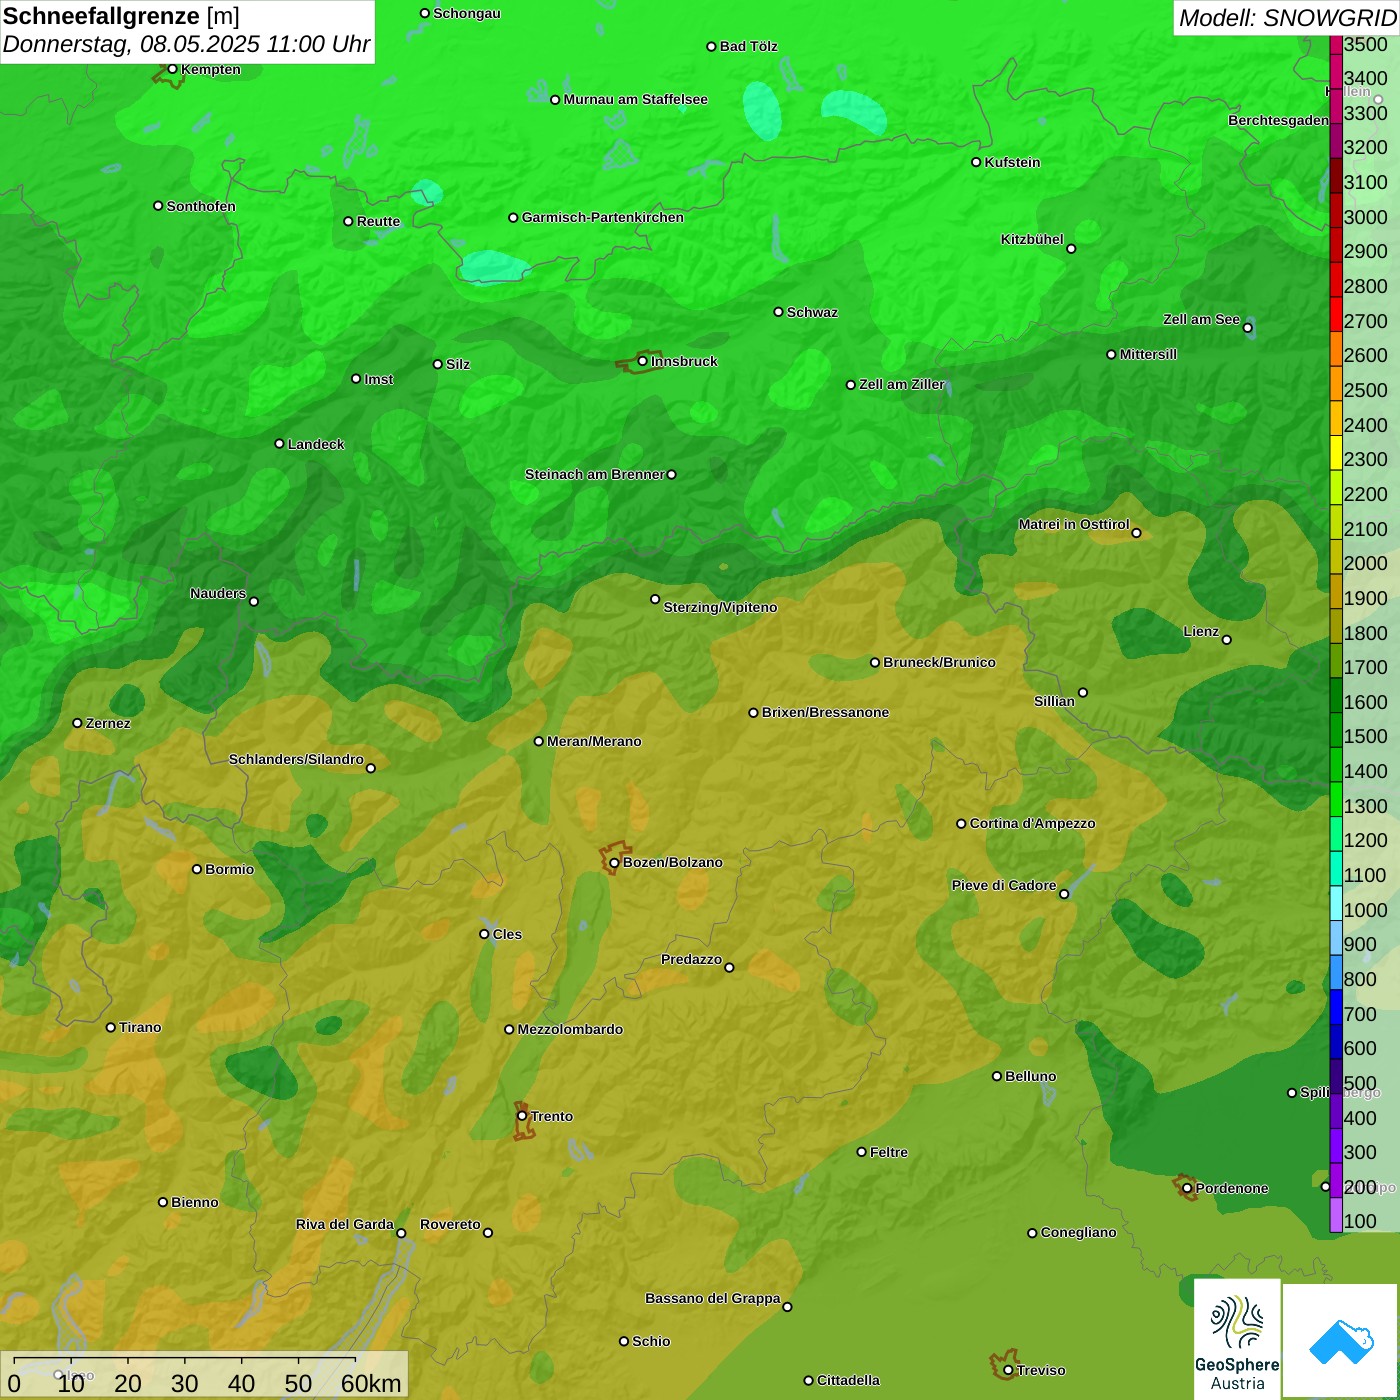Select the dark green 1600 legend swatch
The height and width of the screenshot is (1400, 1400).
click(1335, 695)
